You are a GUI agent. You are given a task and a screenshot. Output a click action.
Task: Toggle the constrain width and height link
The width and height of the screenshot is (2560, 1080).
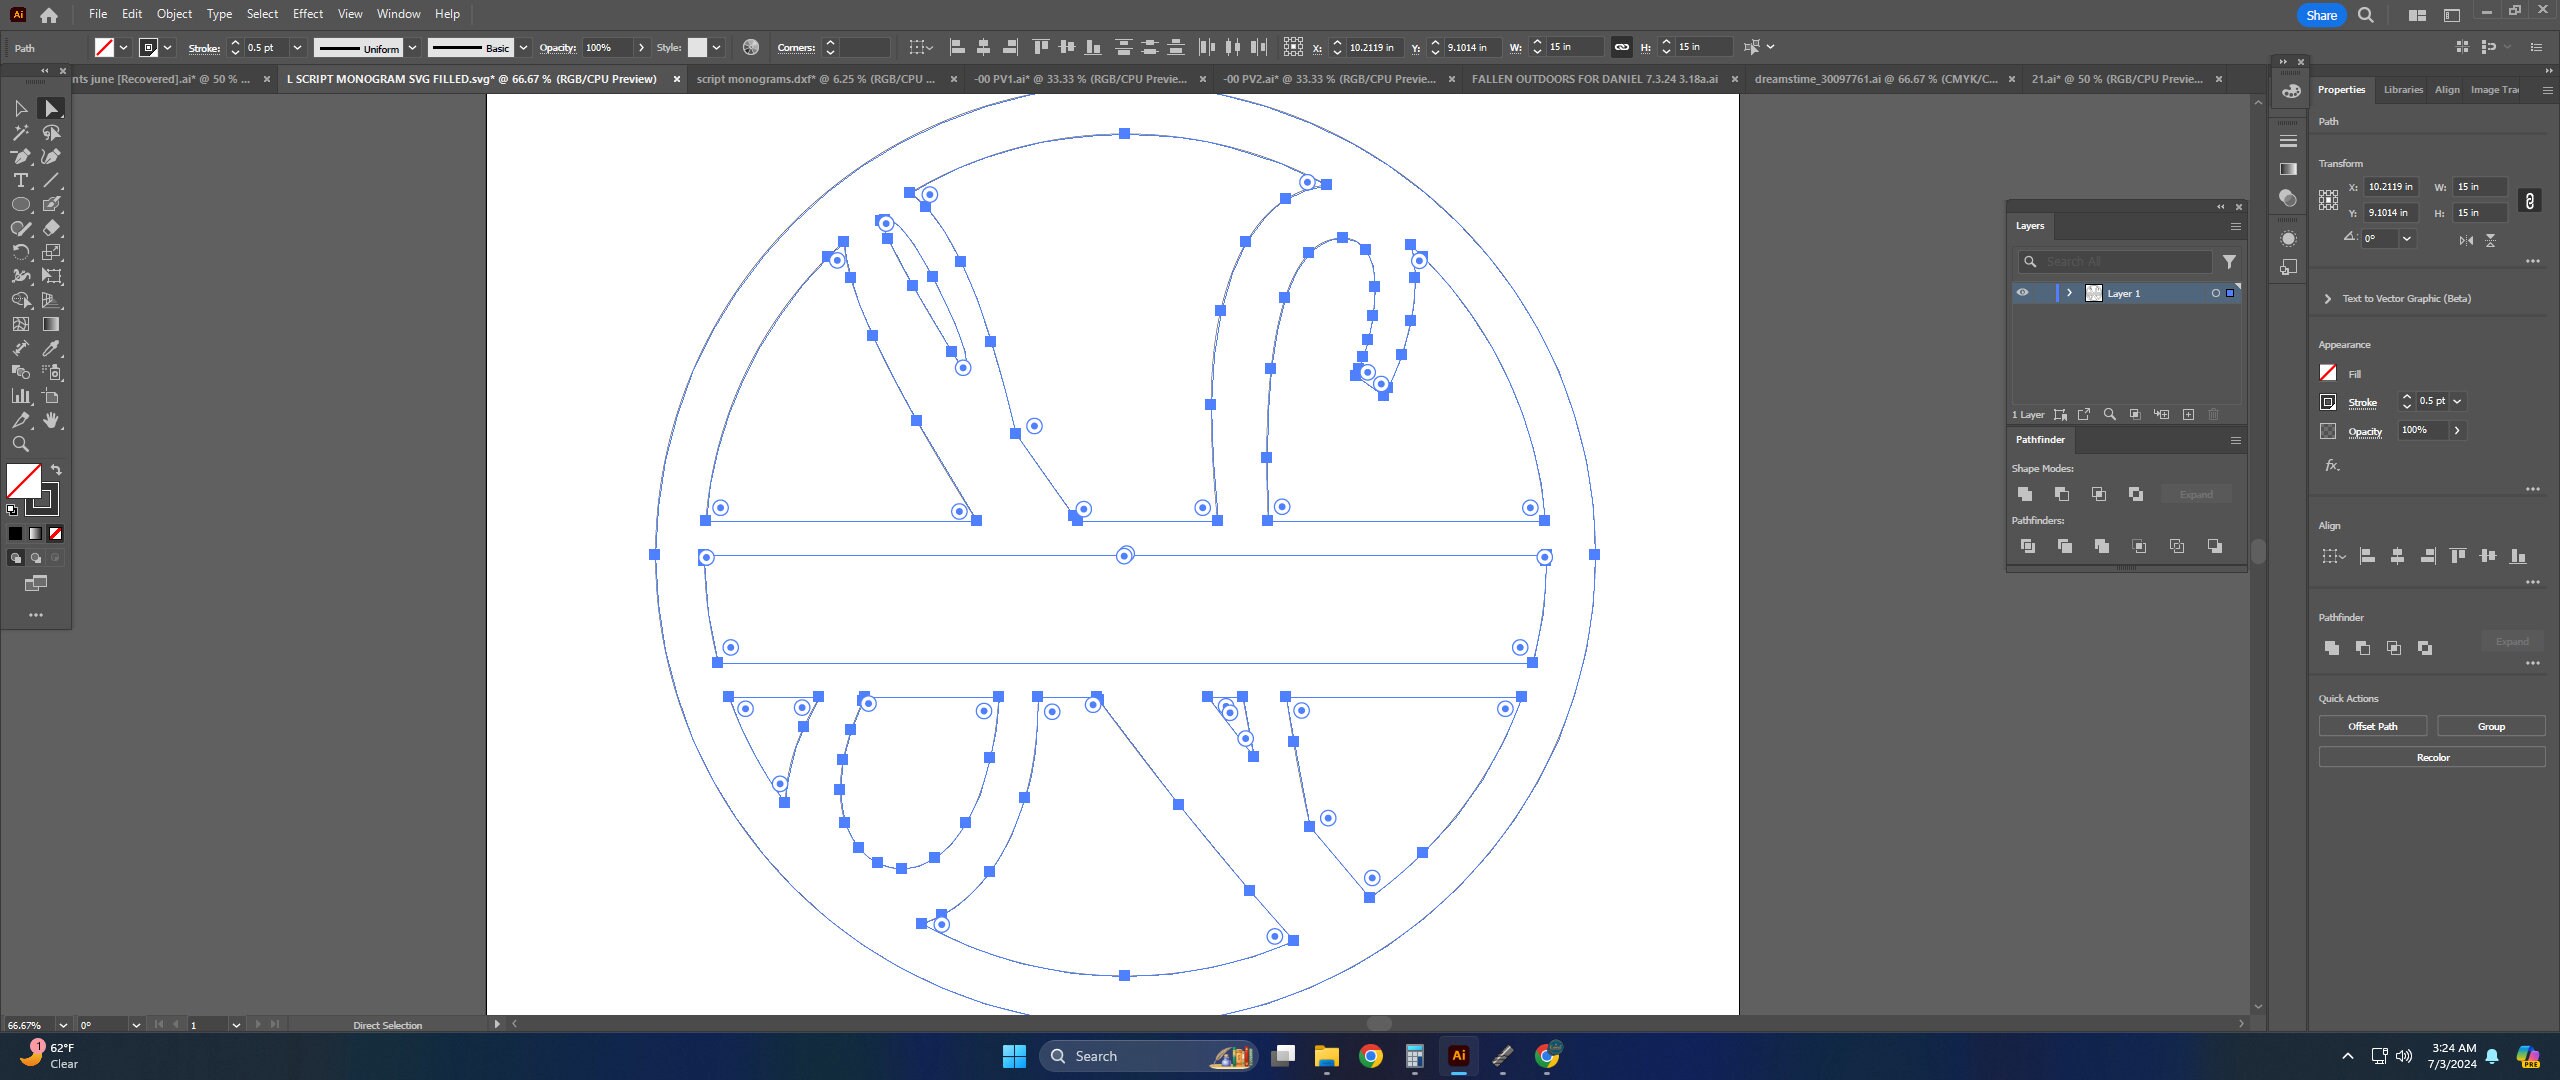(2531, 200)
